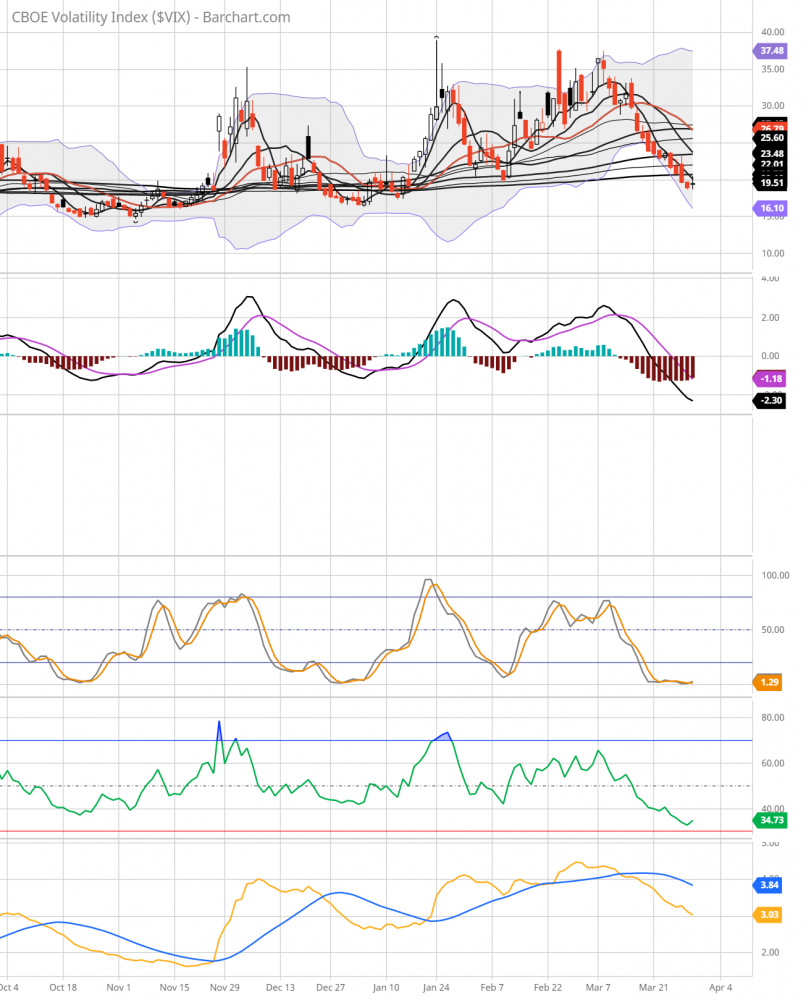Click the red RSI oversold threshold line
Viewport: 806px width, 1000px height.
[x=375, y=831]
